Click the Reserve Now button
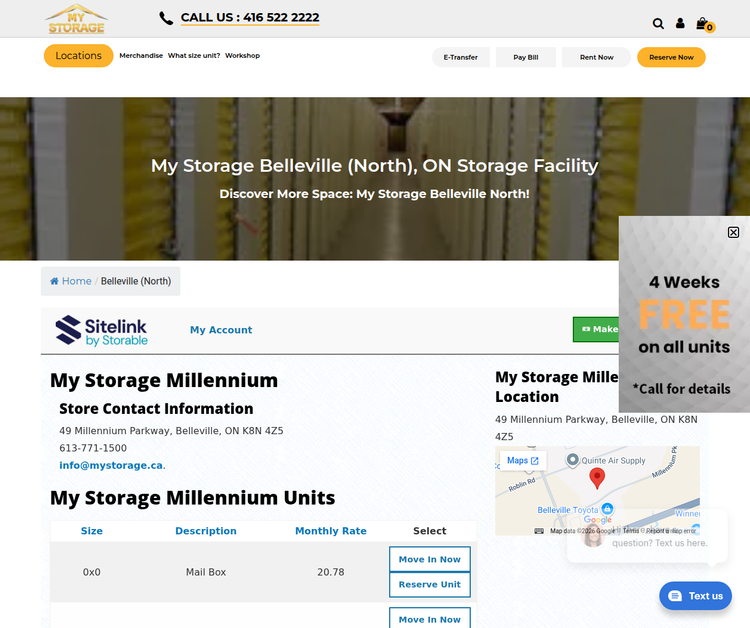Screen dimensions: 750x628 tap(671, 57)
